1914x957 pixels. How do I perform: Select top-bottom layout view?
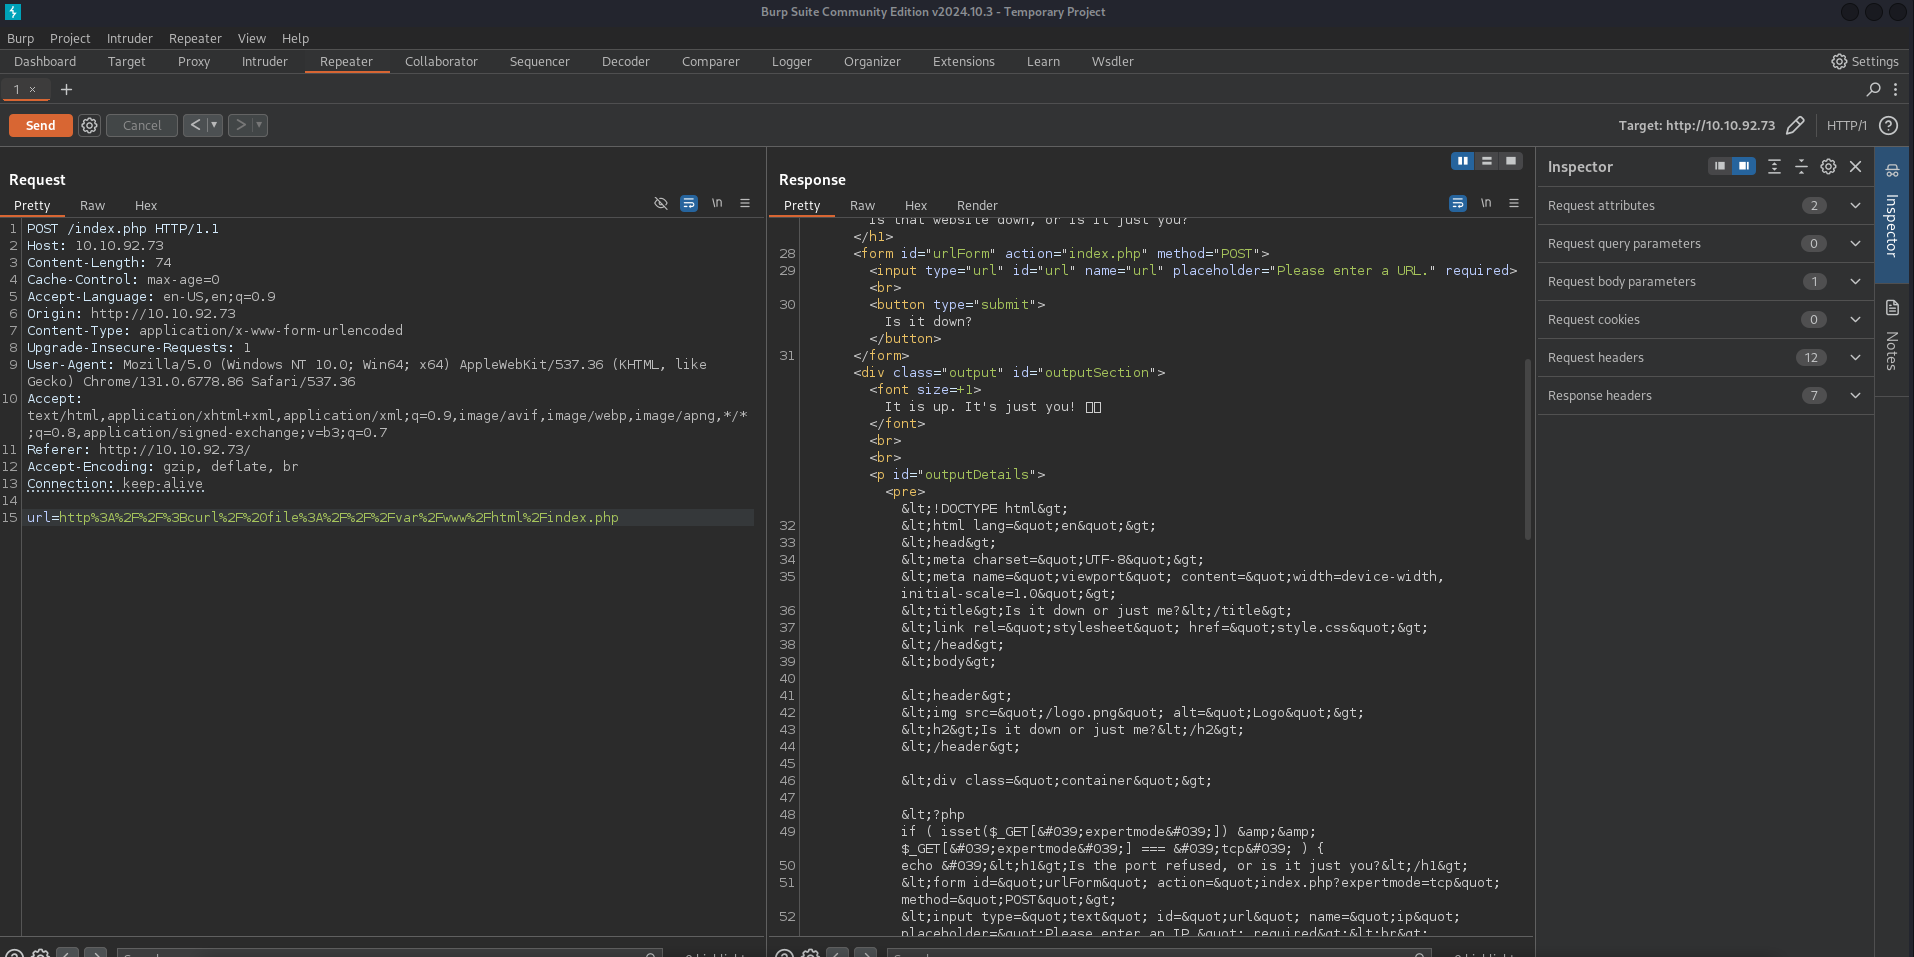pyautogui.click(x=1487, y=161)
